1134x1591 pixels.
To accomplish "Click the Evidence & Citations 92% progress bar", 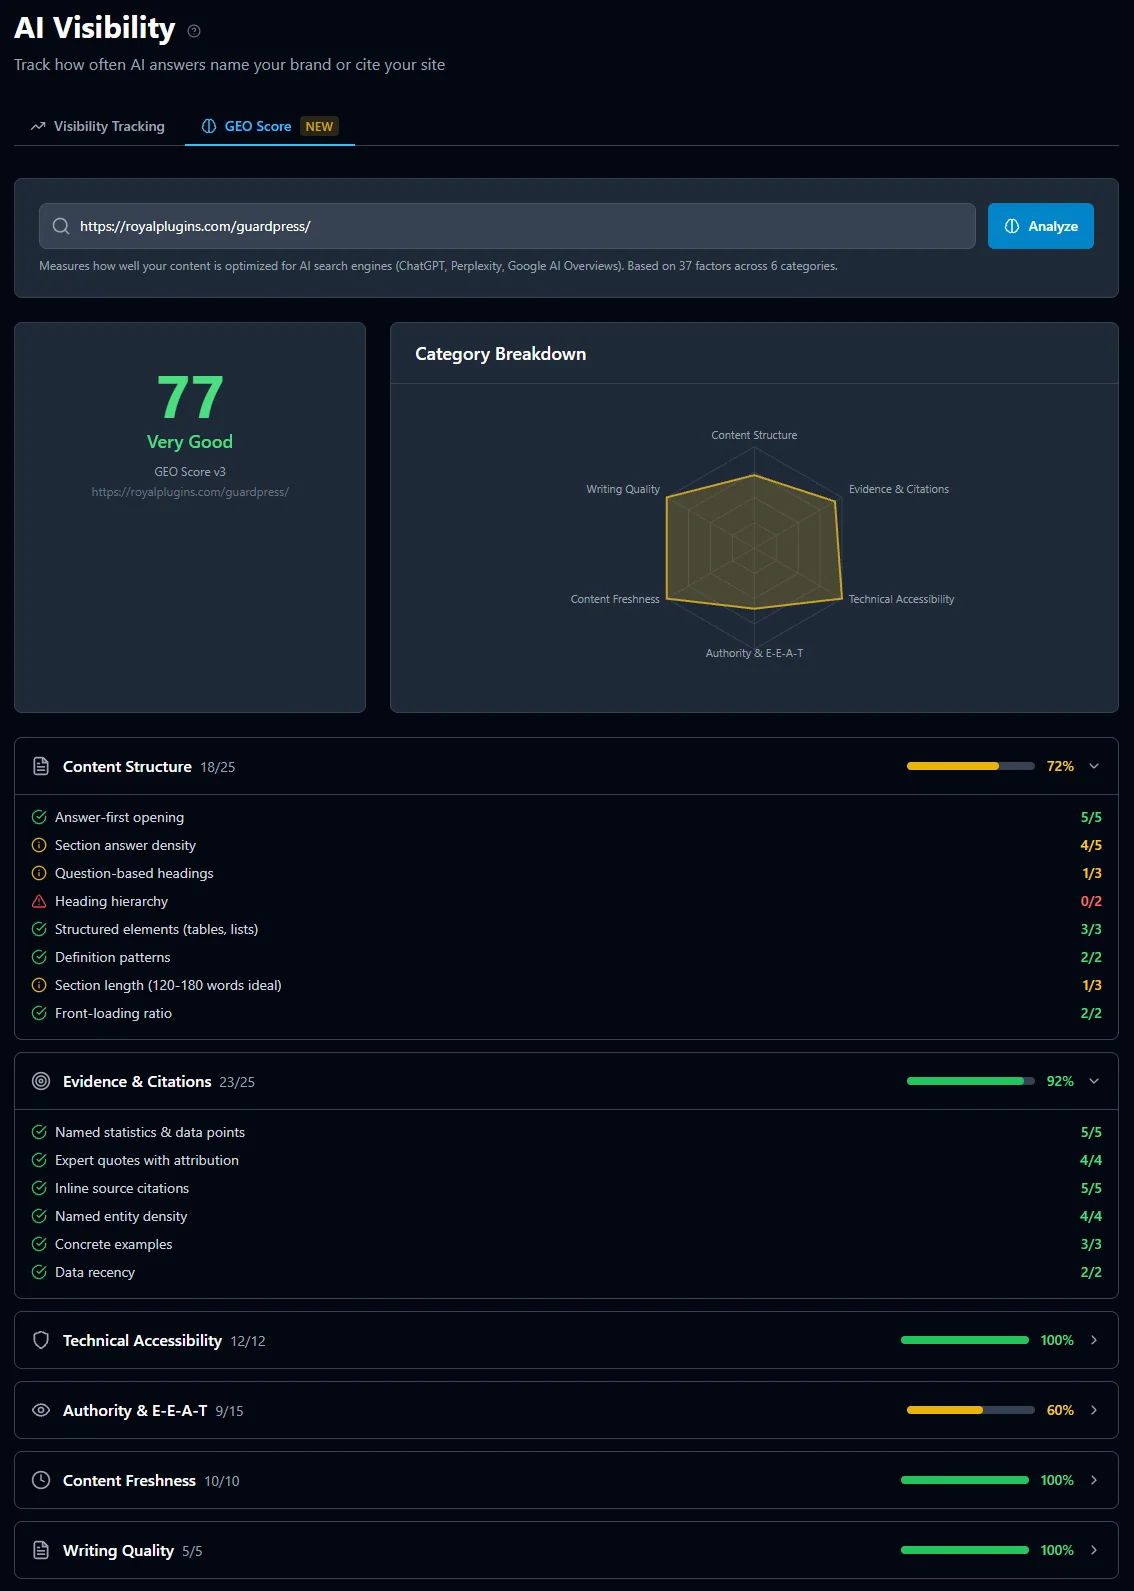I will point(971,1081).
